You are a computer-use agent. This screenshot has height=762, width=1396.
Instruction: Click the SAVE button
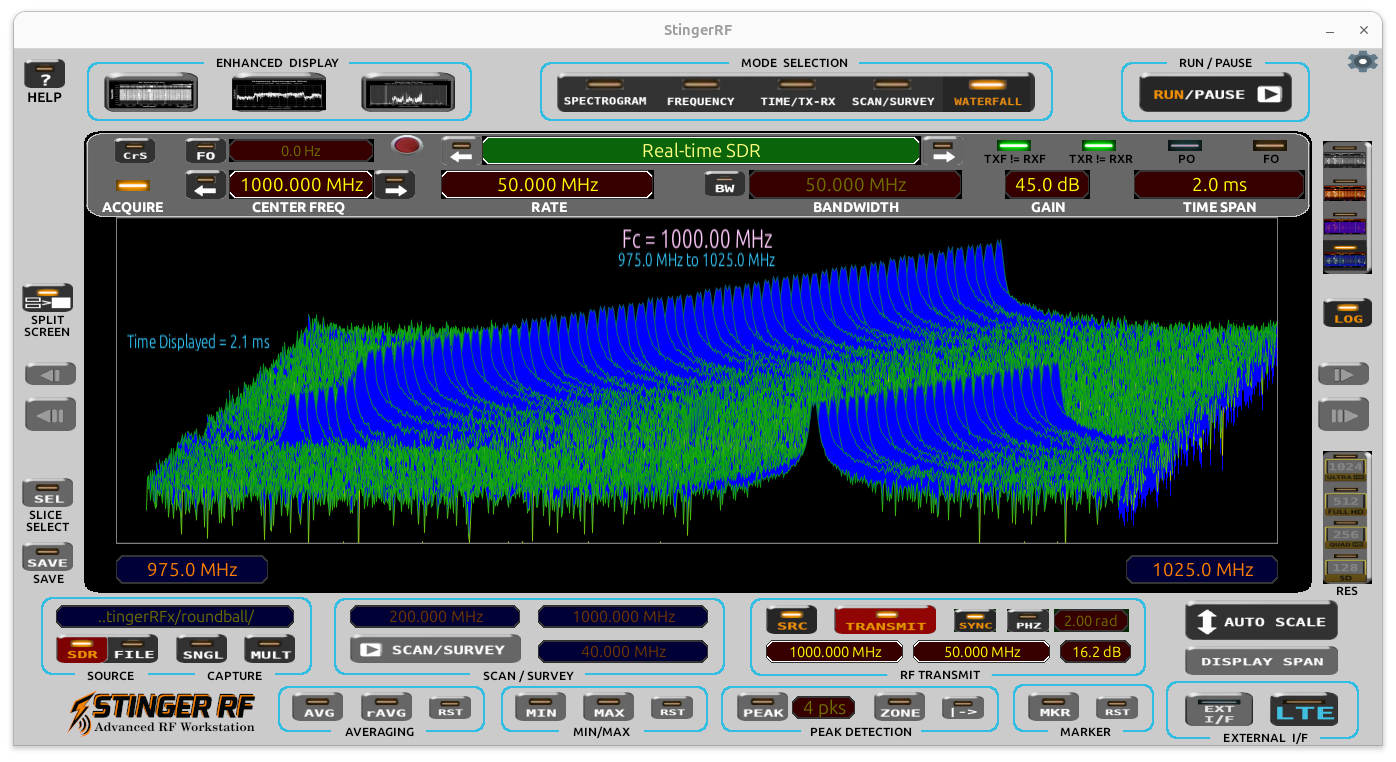point(48,559)
